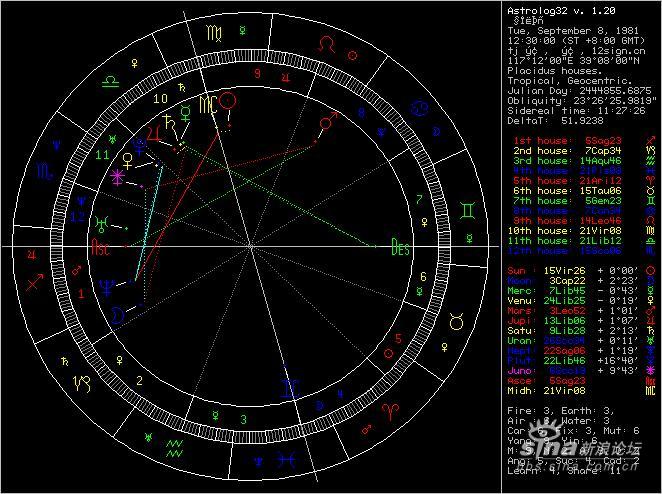Select the red Leo sign on the outer ring
Image resolution: width=662 pixels, height=494 pixels.
coord(326,44)
